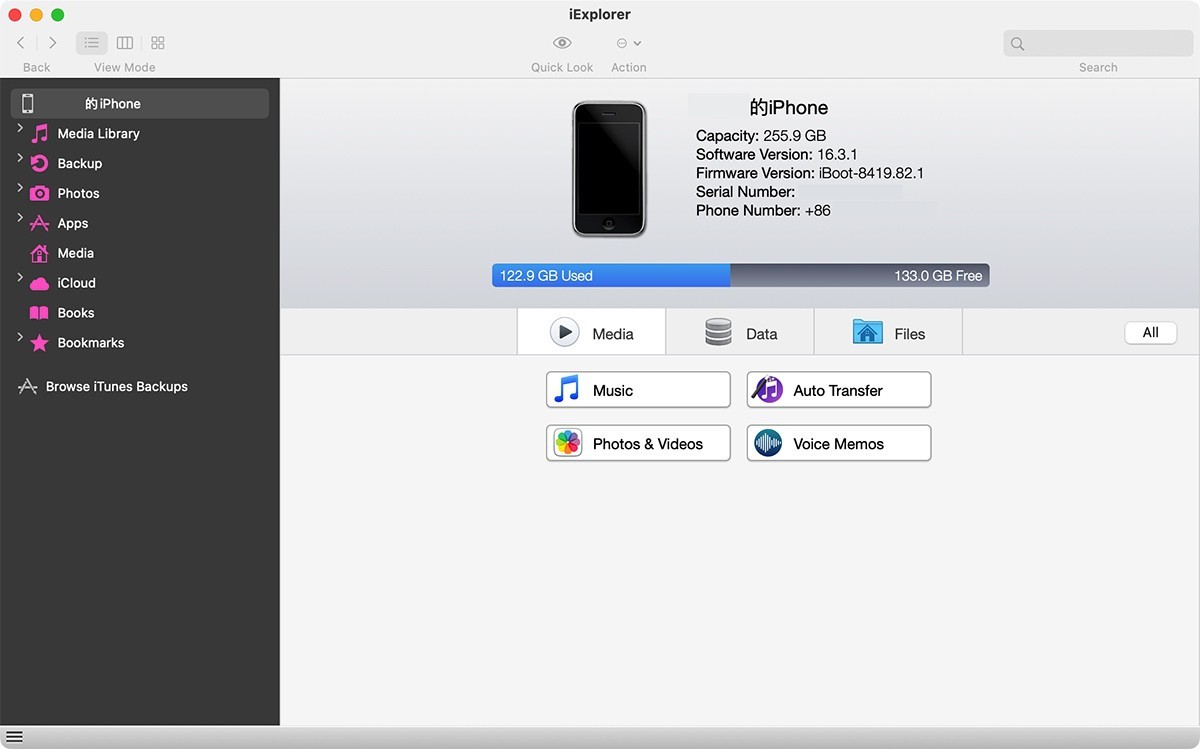Click inside the Search field
This screenshot has width=1200, height=749.
1097,43
